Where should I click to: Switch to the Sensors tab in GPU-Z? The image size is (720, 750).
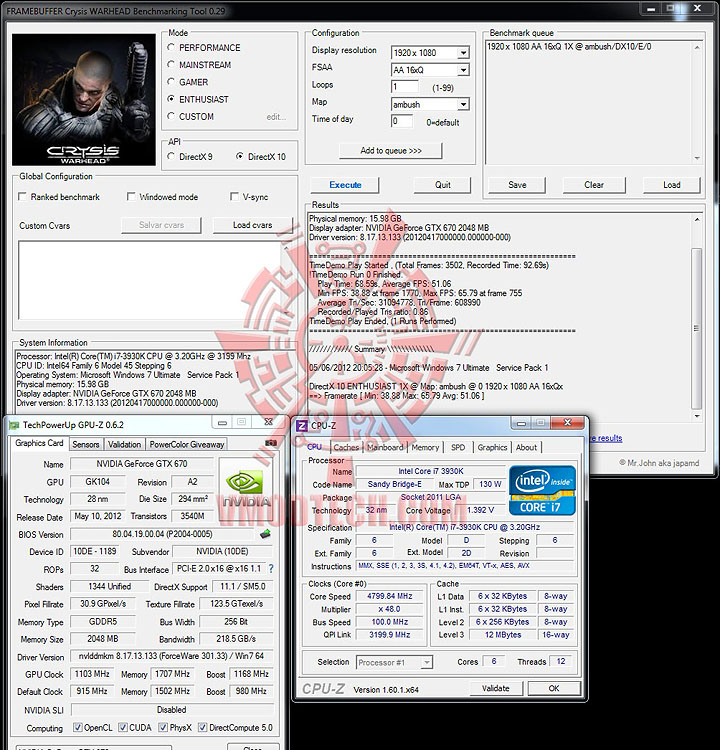tap(86, 444)
